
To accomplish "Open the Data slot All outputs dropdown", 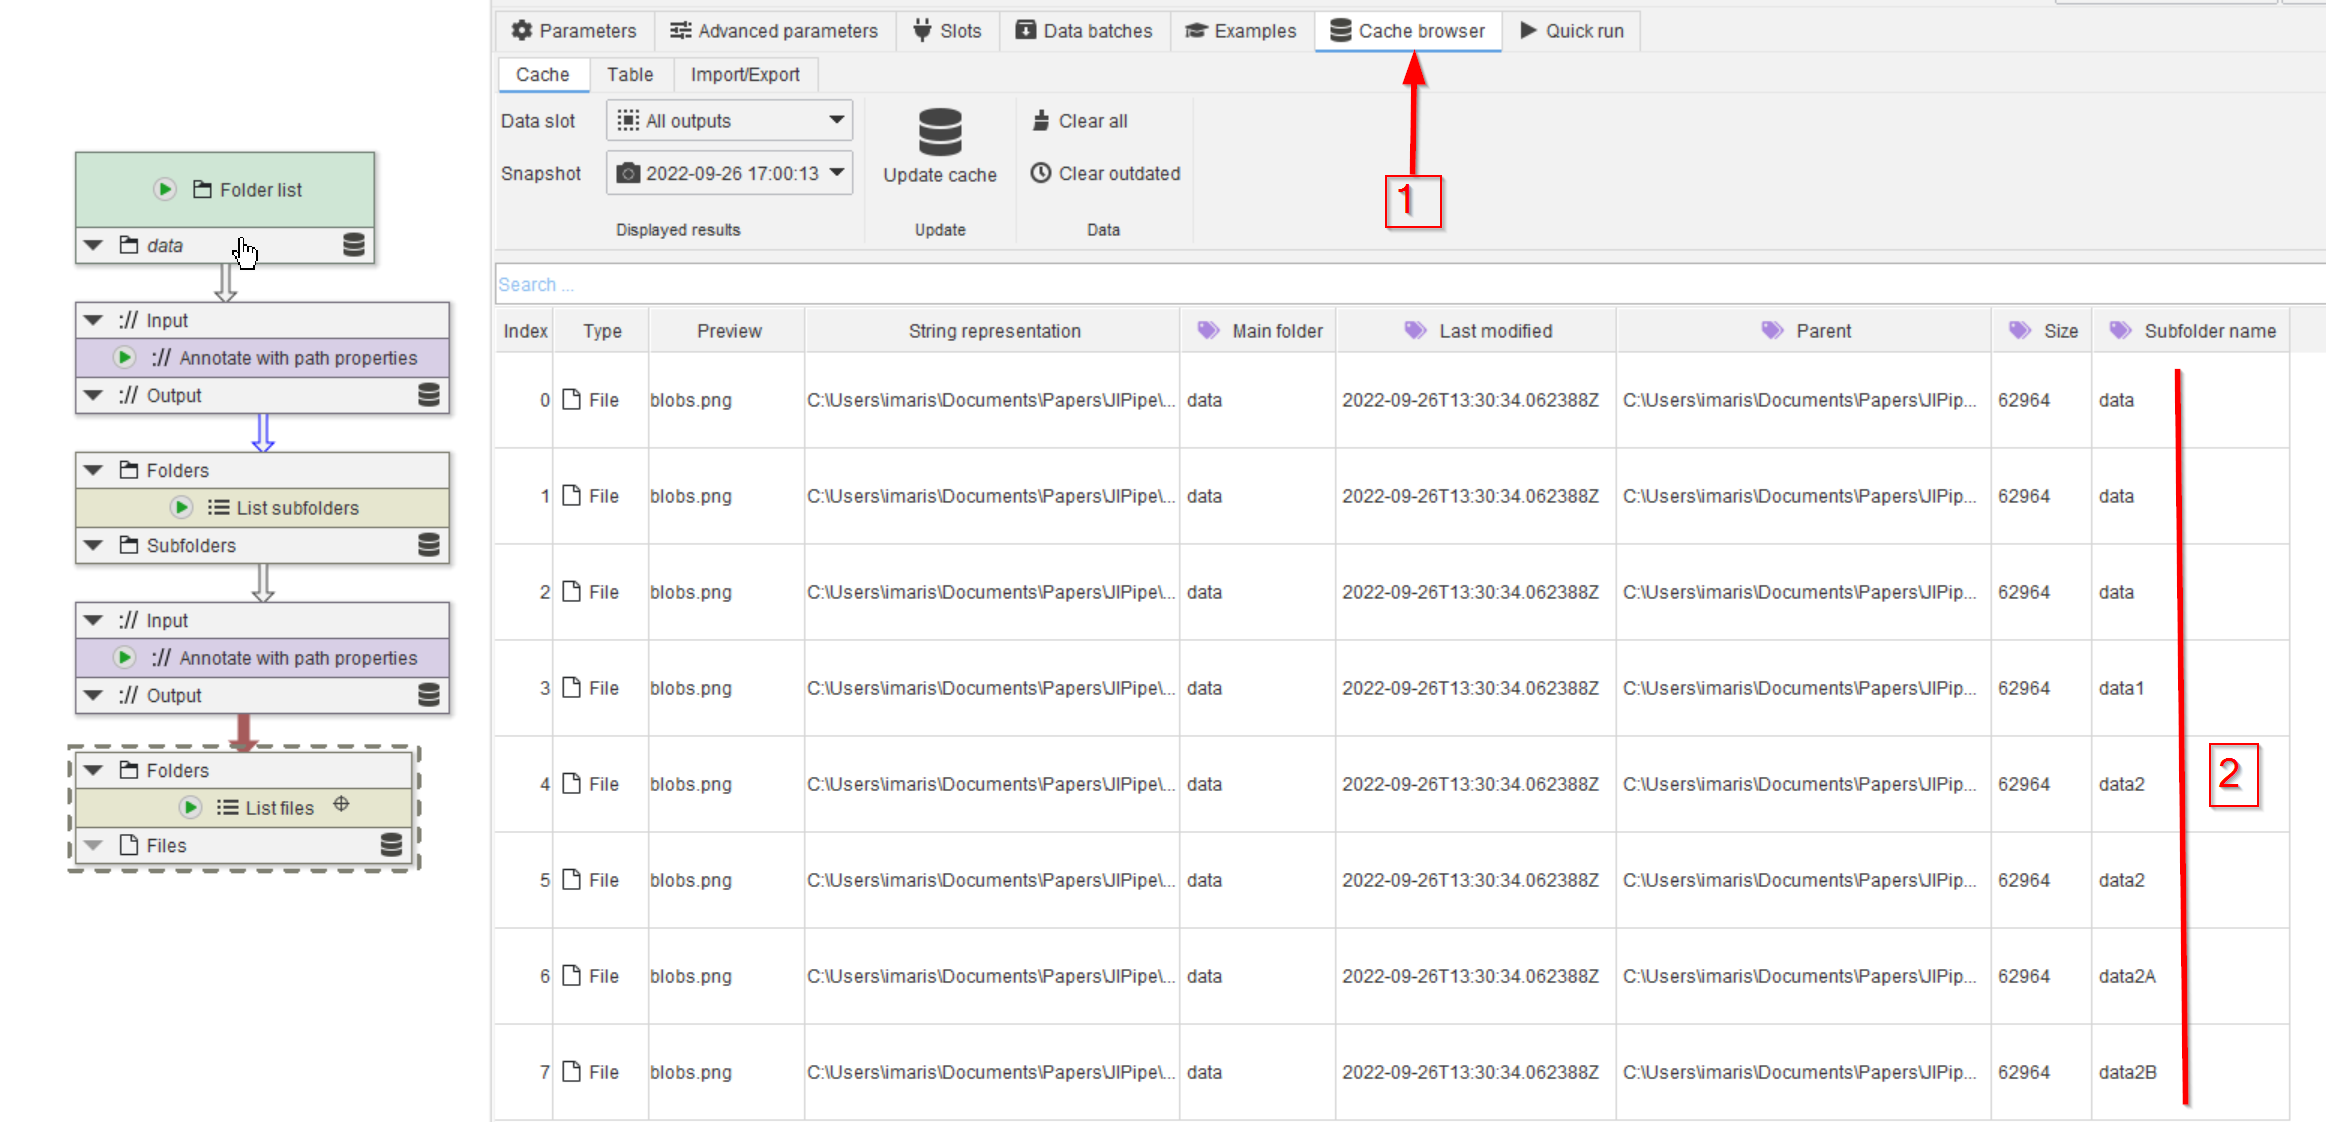I will pos(729,121).
